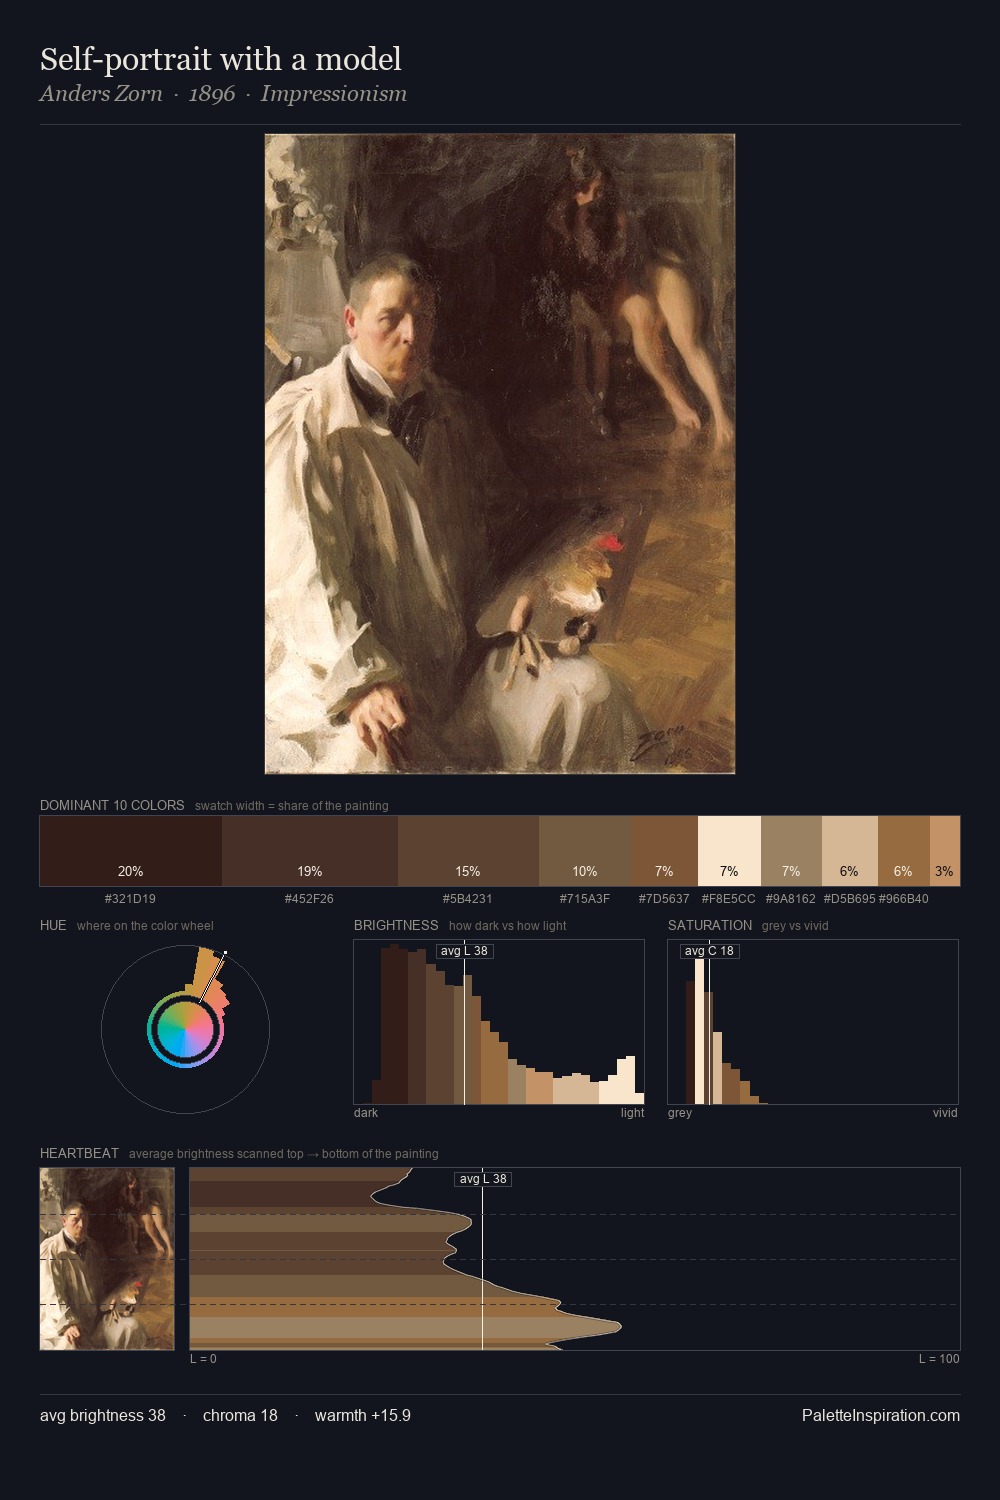
Task: Select the 19% swatch #452F26
Action: pos(310,851)
